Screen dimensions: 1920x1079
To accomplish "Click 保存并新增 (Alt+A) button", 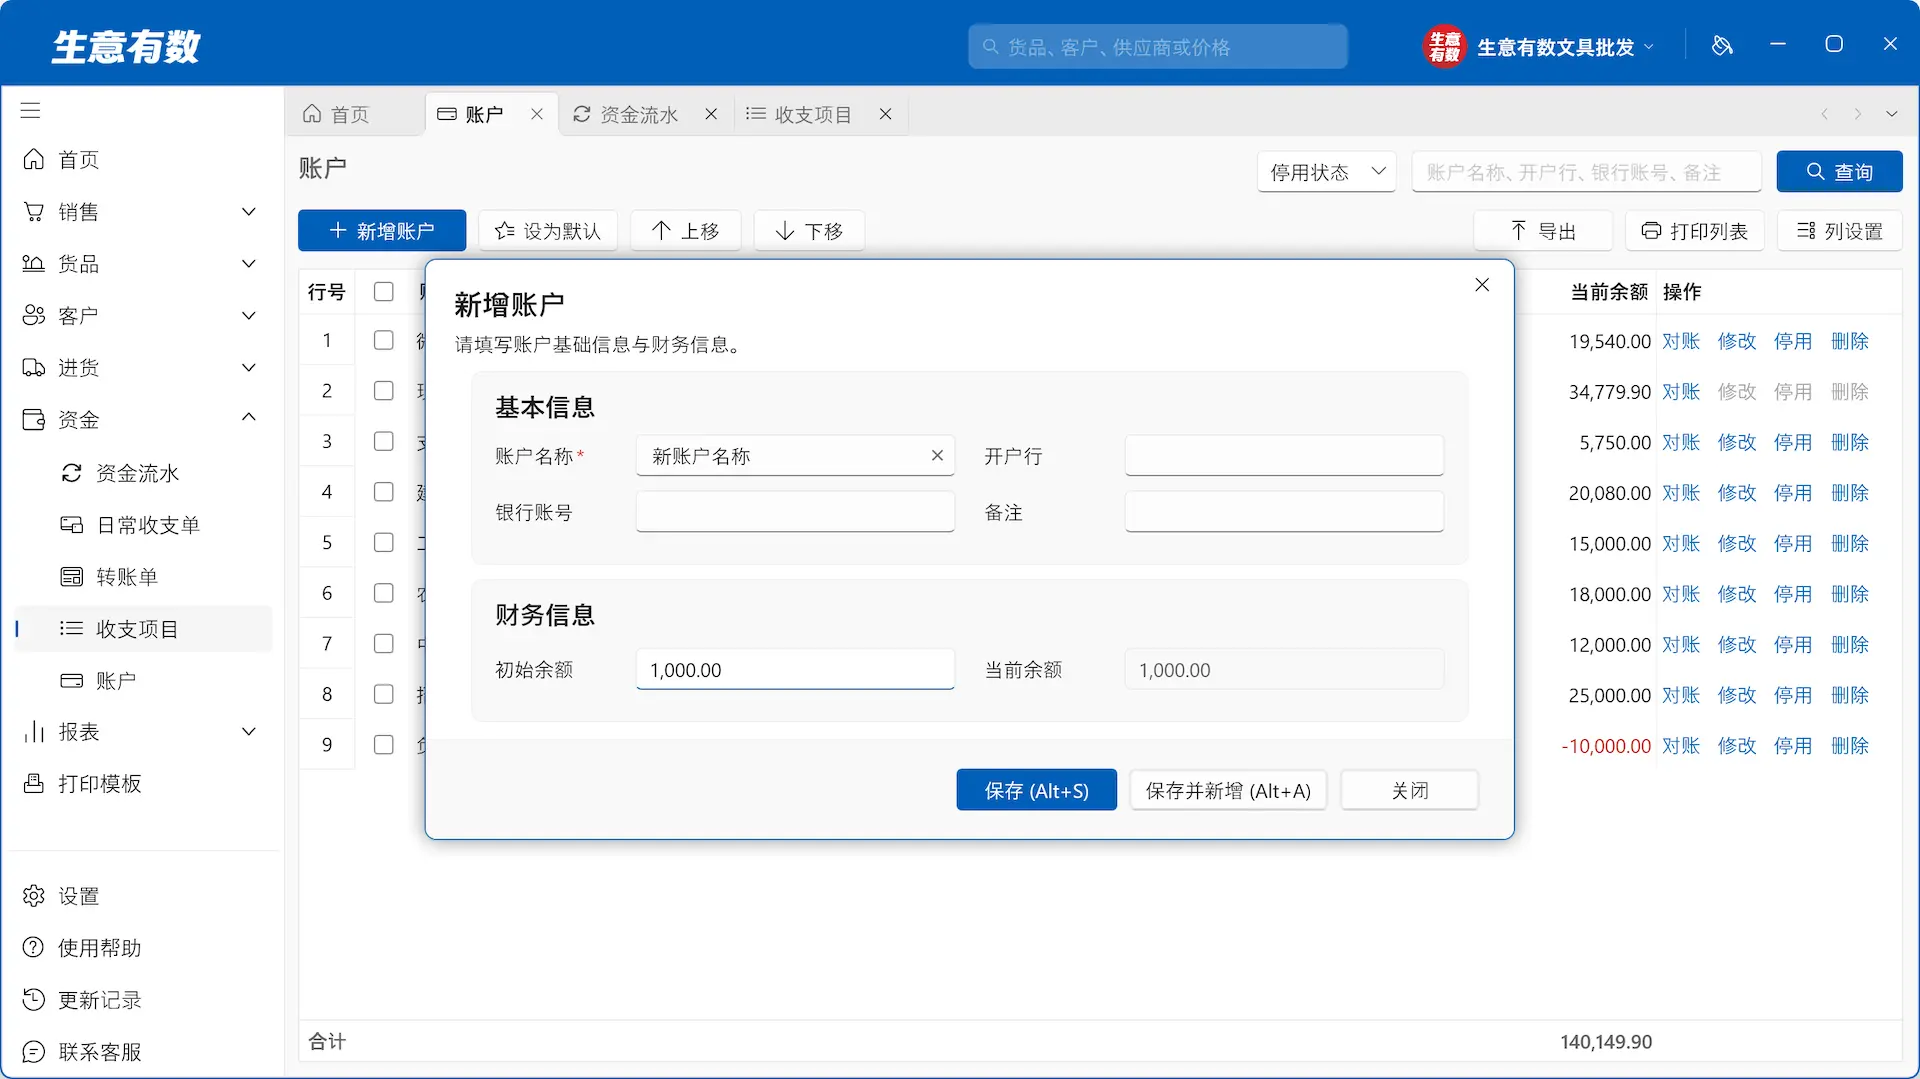I will pyautogui.click(x=1228, y=790).
